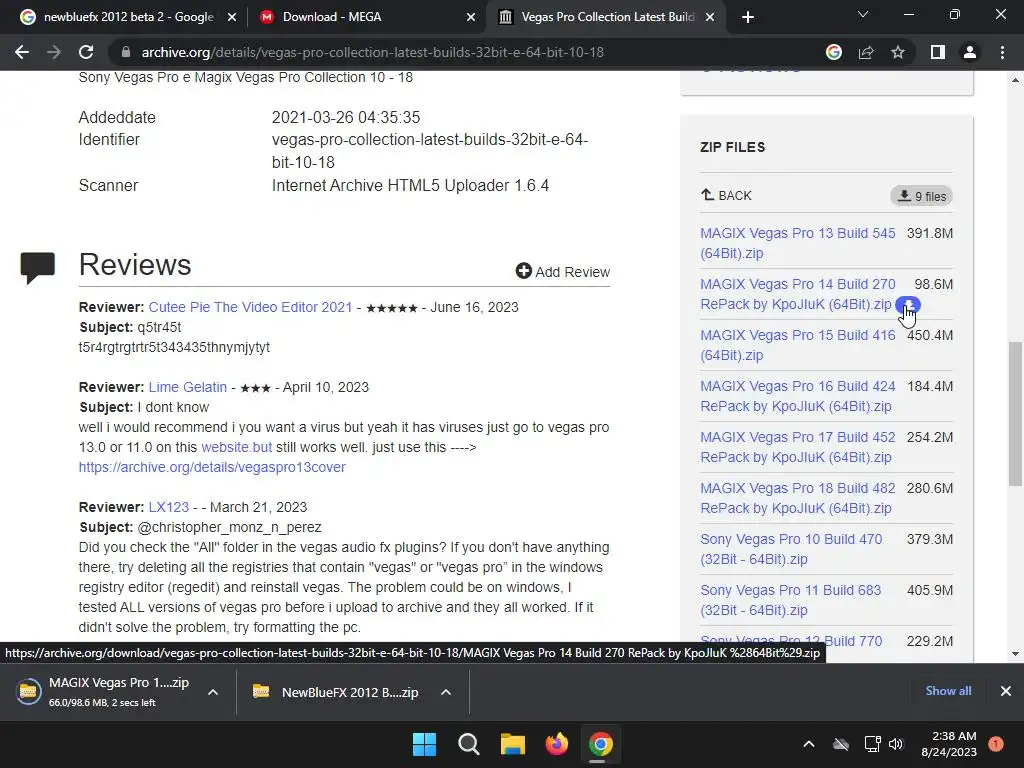Open the volume control in system tray
The width and height of the screenshot is (1024, 768).
[x=896, y=744]
